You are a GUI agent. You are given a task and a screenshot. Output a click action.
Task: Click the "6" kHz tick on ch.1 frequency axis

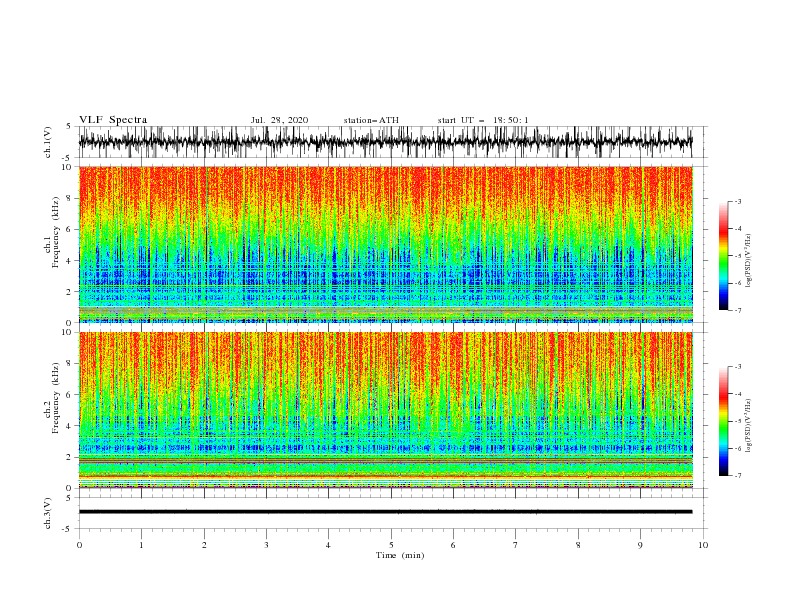point(69,229)
